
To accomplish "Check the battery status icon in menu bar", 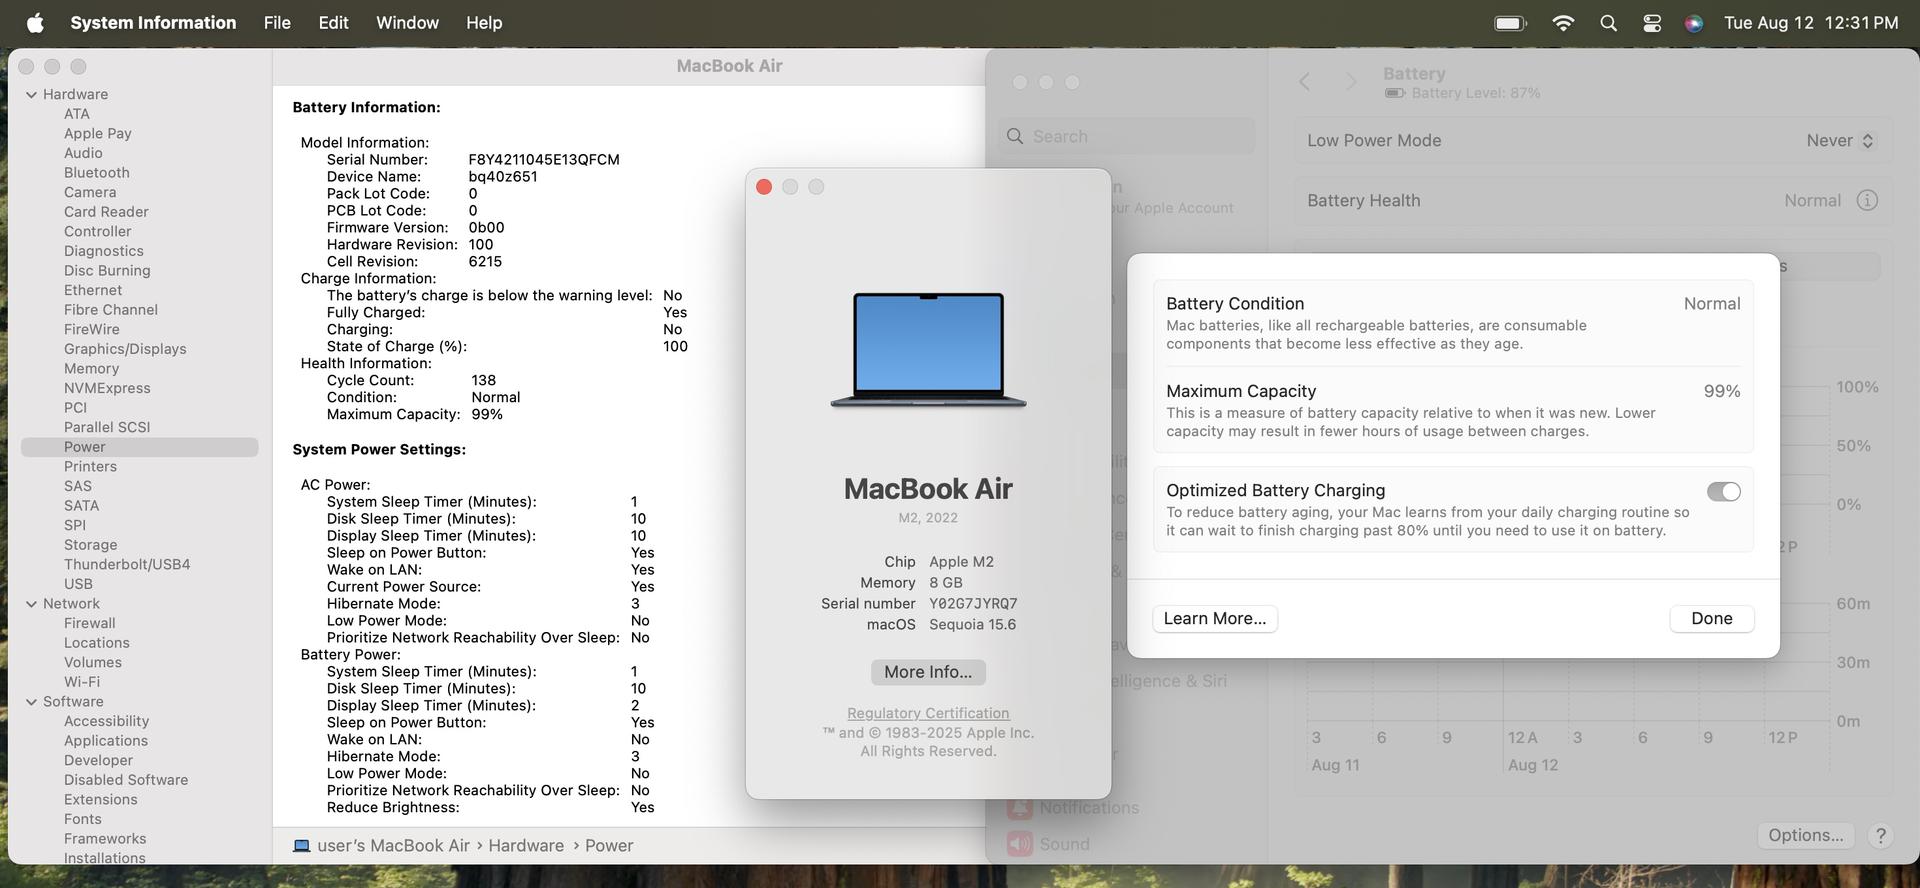I will tap(1510, 23).
